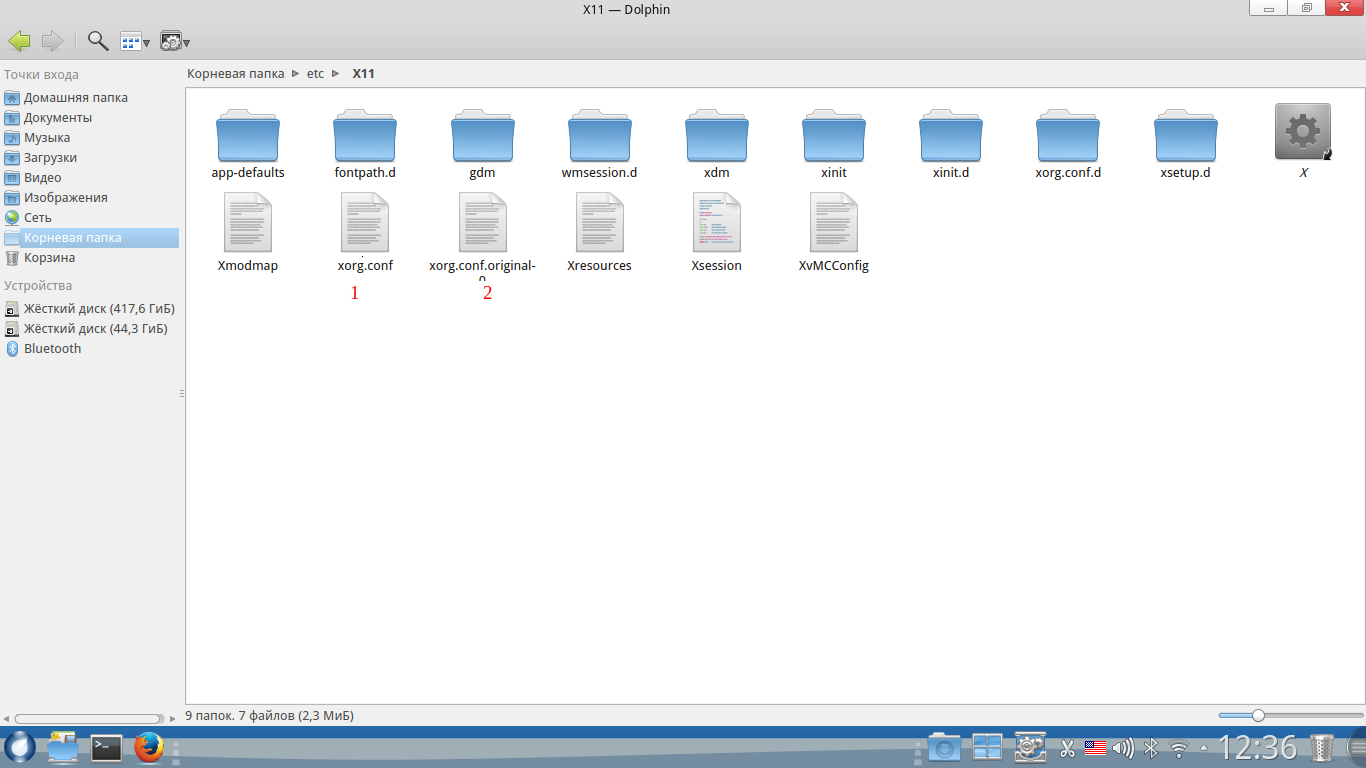The width and height of the screenshot is (1366, 768).
Task: Adjust the icon zoom slider in status bar
Action: point(1258,715)
